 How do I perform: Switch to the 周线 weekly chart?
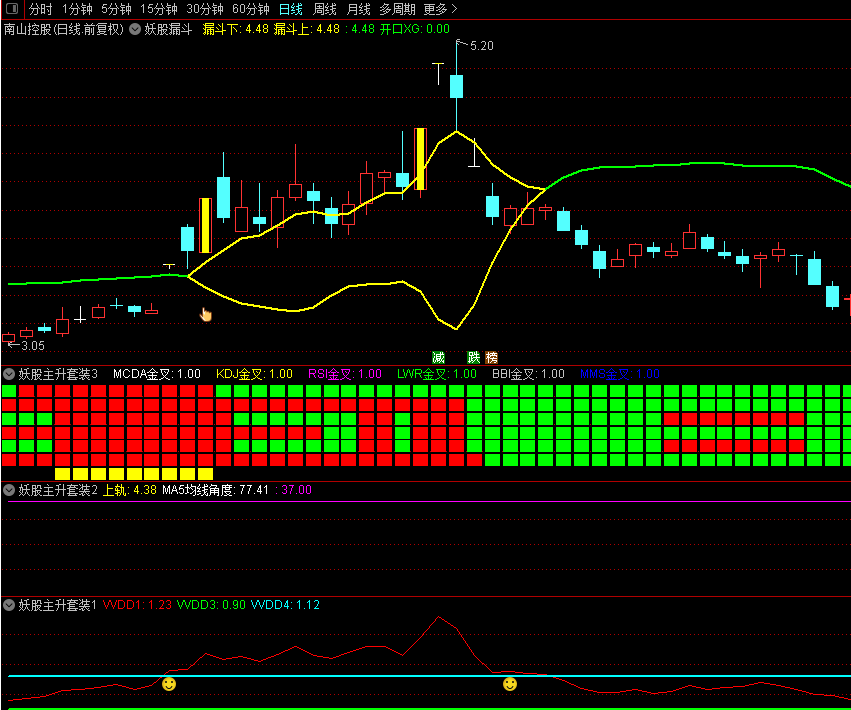tap(325, 9)
